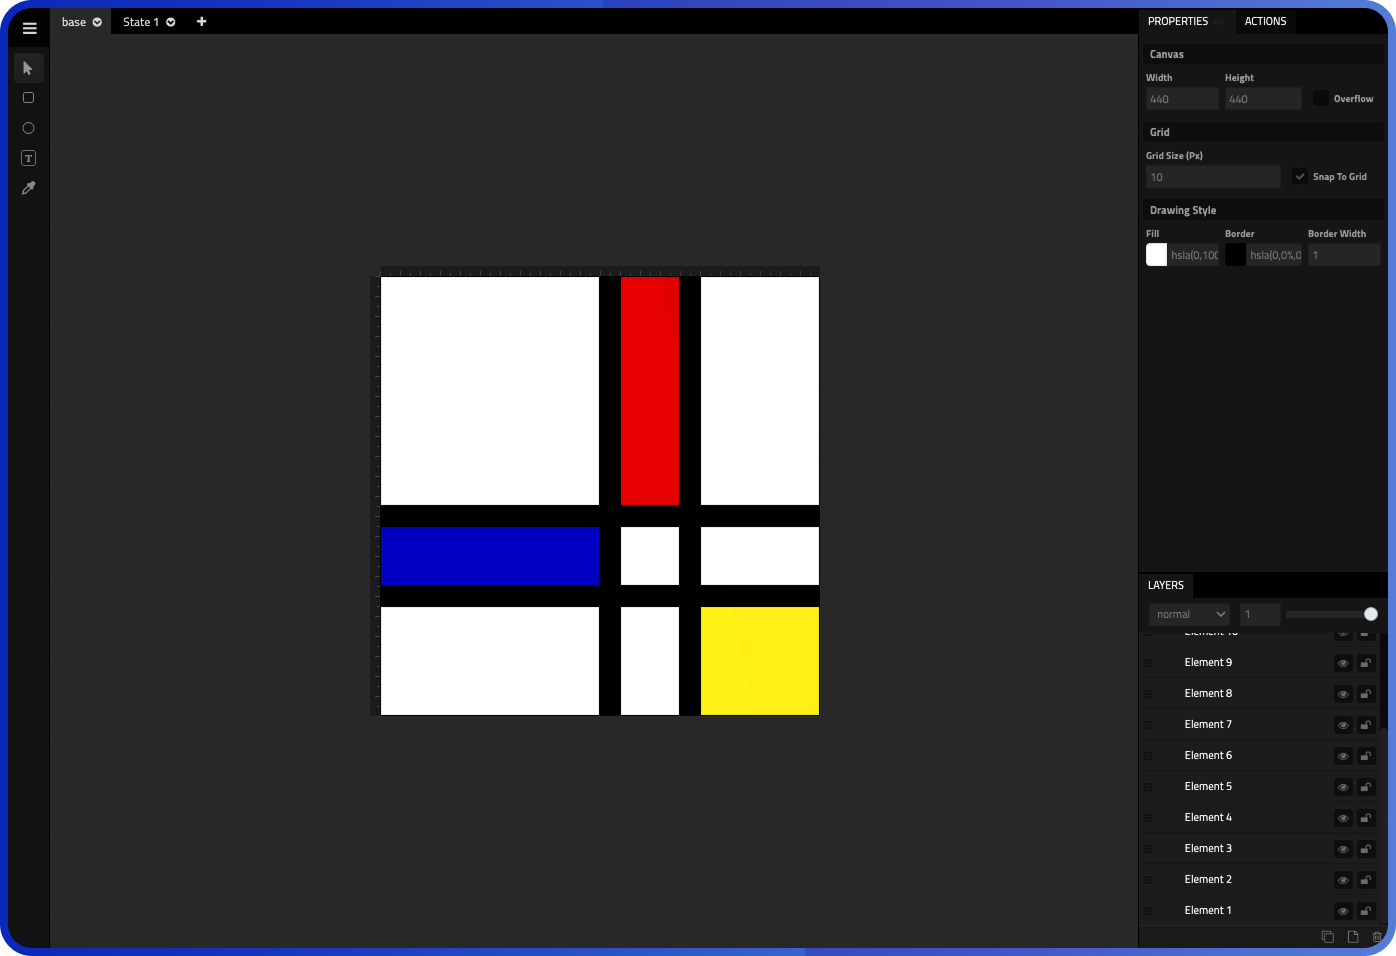This screenshot has width=1396, height=956.
Task: Lock the Element 1 layer
Action: [1366, 911]
